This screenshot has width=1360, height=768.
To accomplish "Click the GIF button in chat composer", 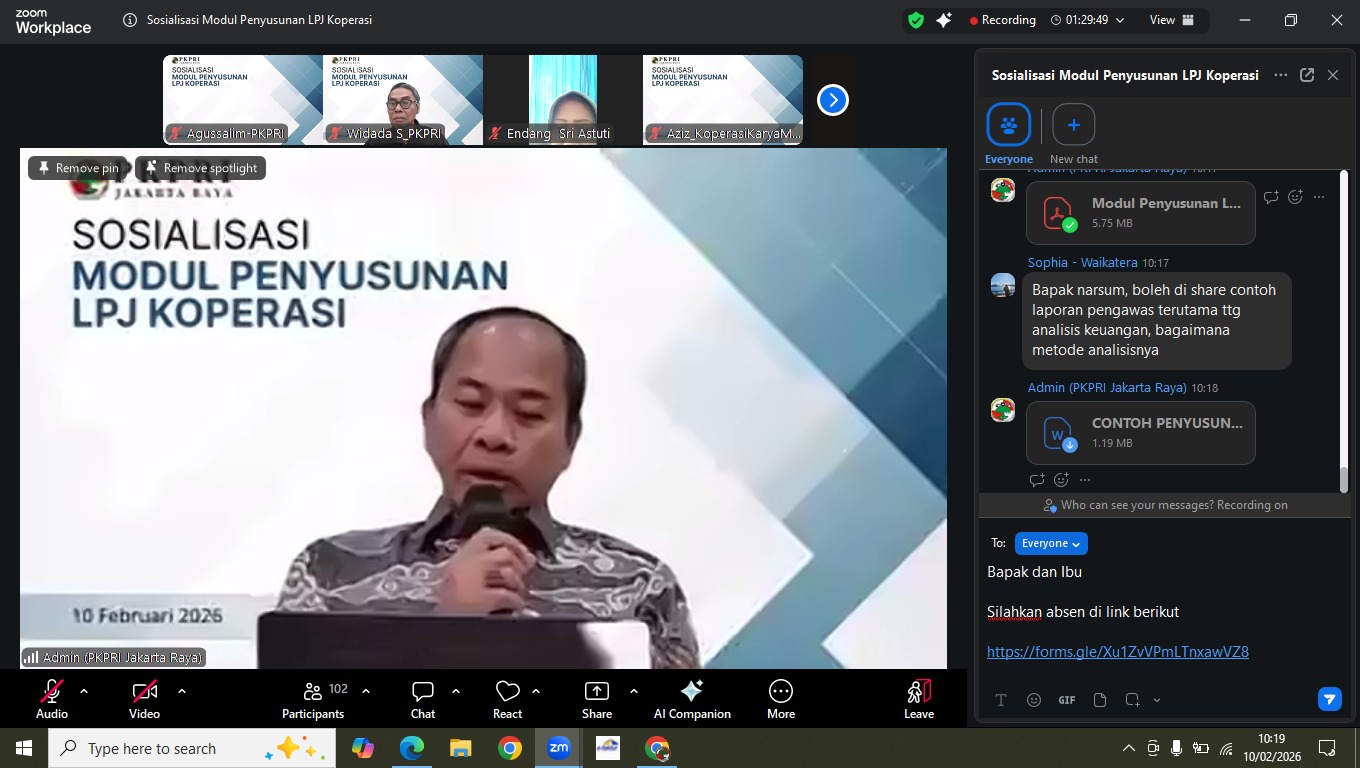I will click(1067, 700).
